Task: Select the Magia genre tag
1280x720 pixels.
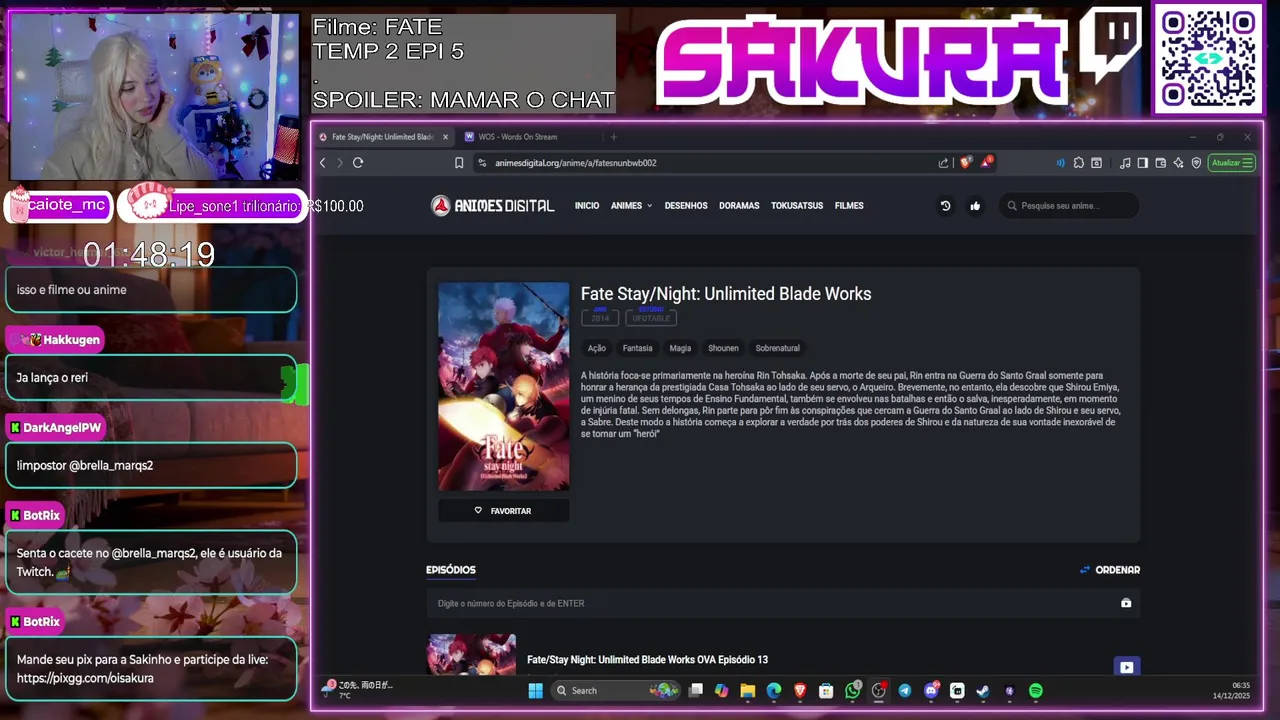Action: (x=680, y=348)
